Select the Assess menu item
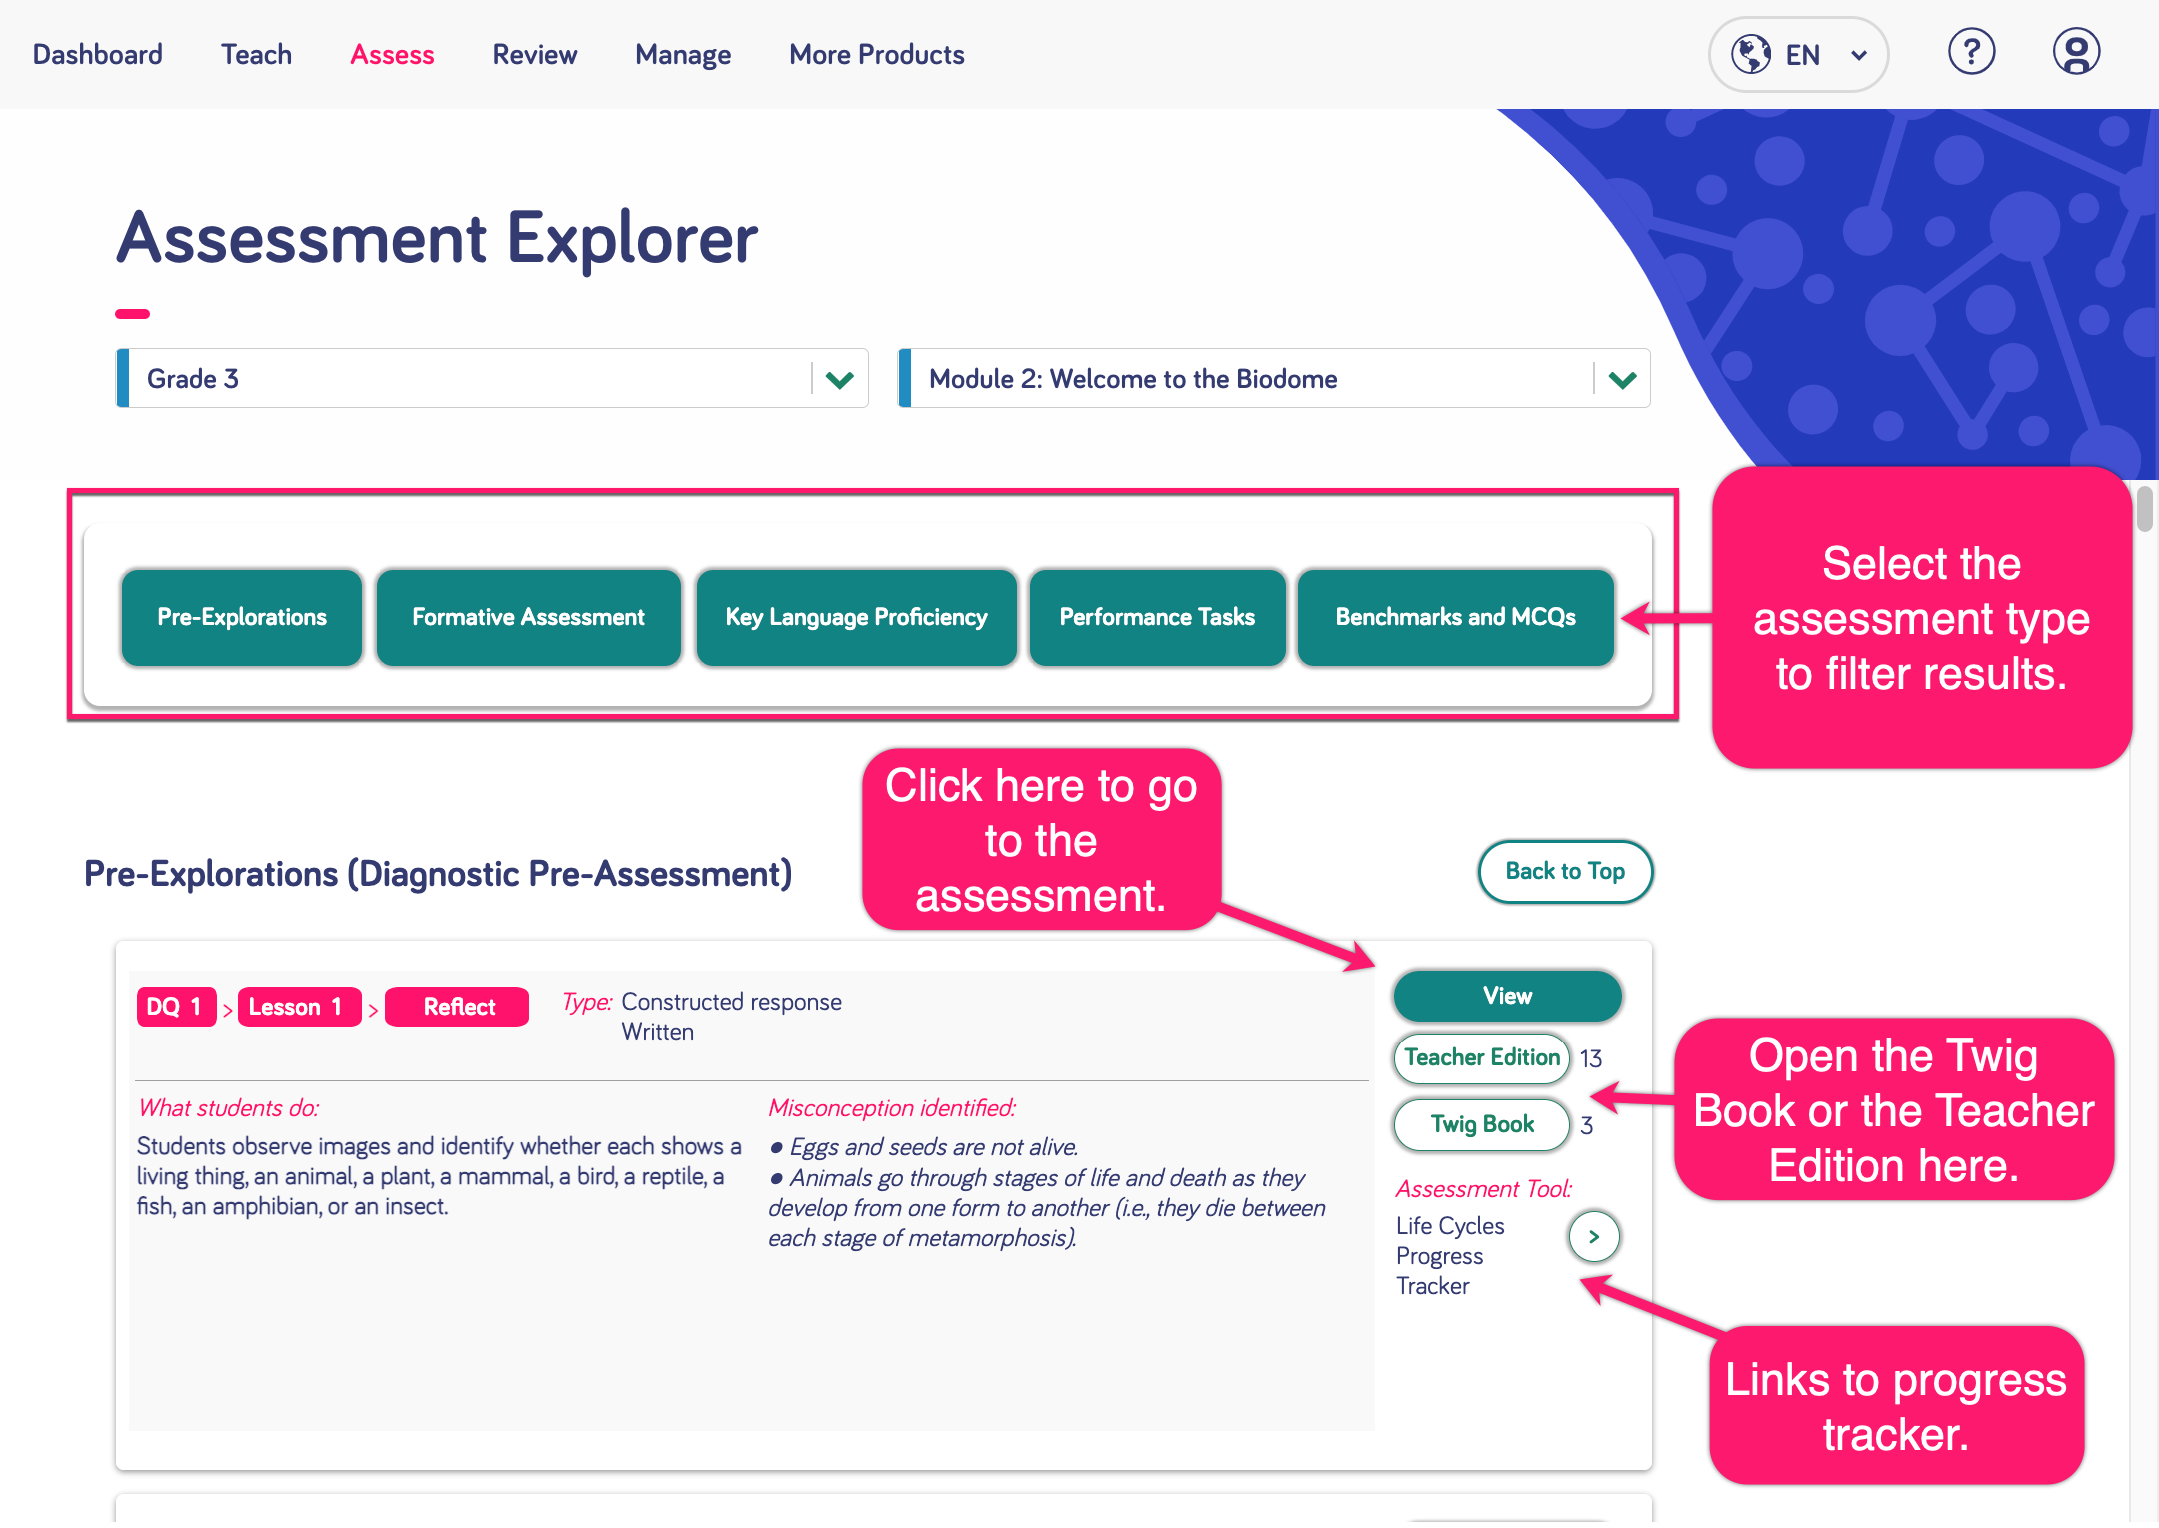The height and width of the screenshot is (1528, 2159). tap(392, 54)
